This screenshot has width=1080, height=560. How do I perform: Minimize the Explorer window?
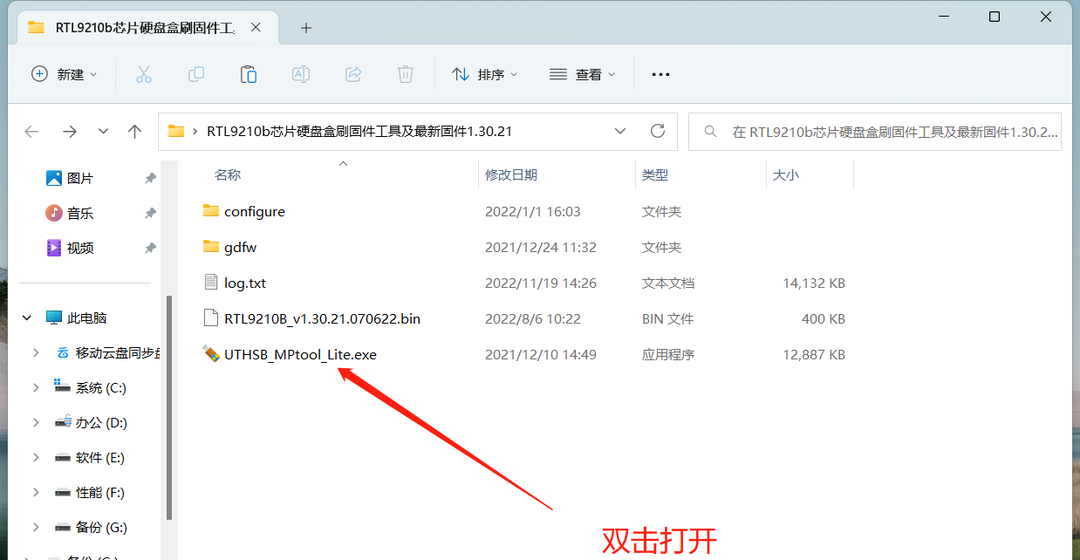coord(944,17)
